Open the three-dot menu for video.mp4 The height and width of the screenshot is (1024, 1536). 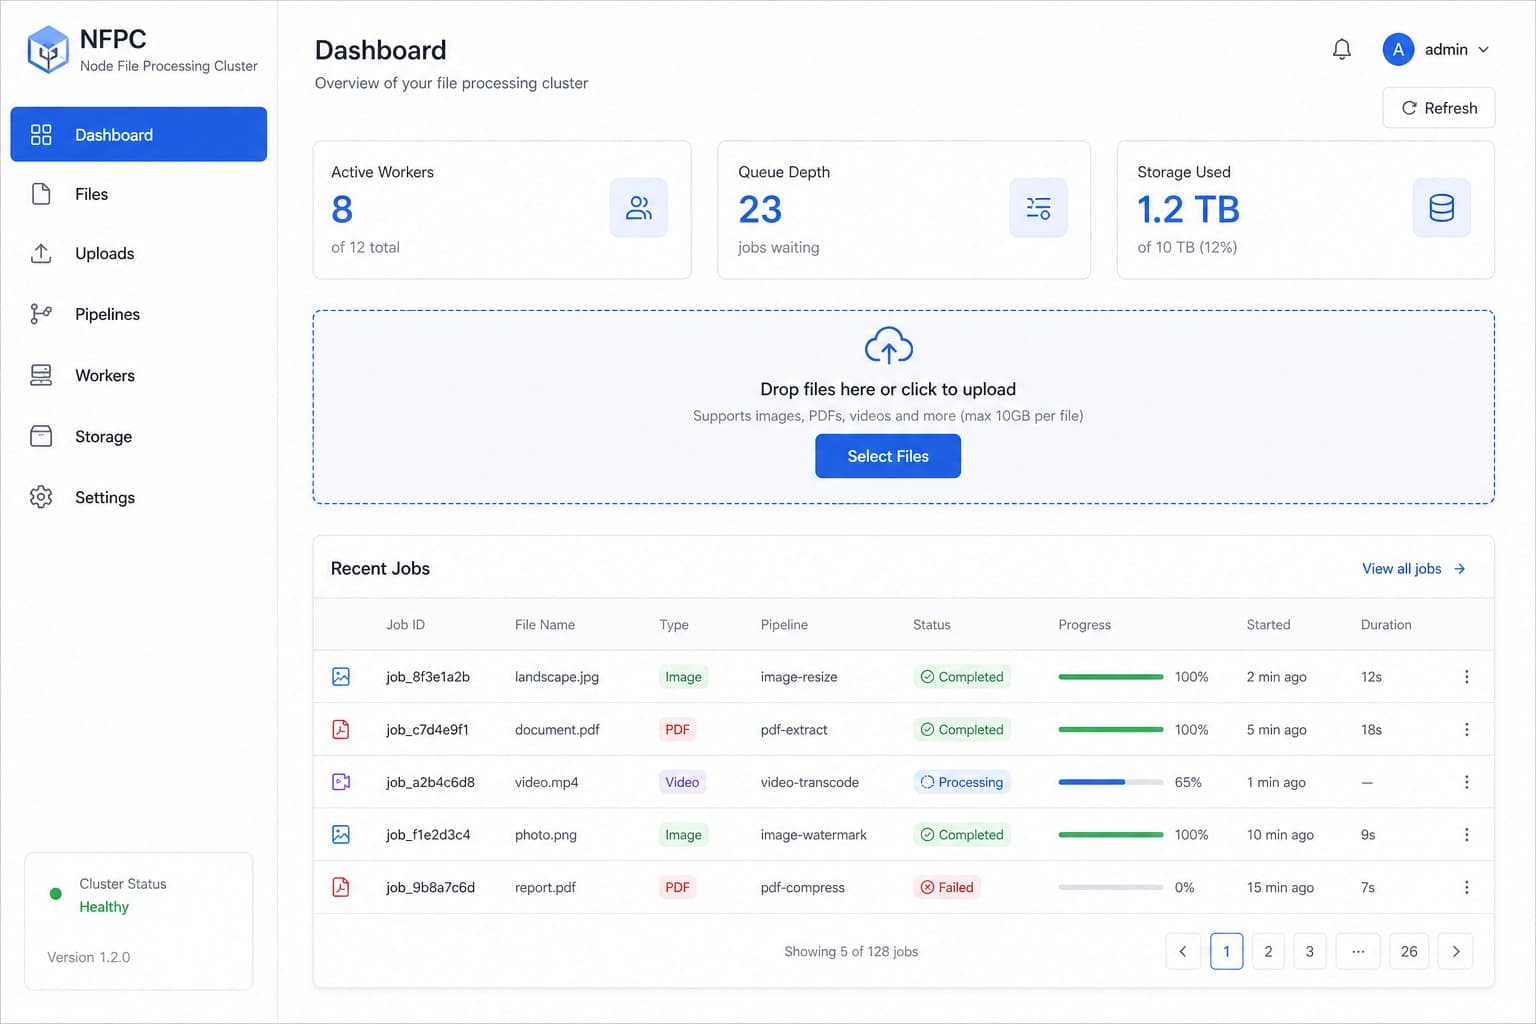[x=1466, y=782]
